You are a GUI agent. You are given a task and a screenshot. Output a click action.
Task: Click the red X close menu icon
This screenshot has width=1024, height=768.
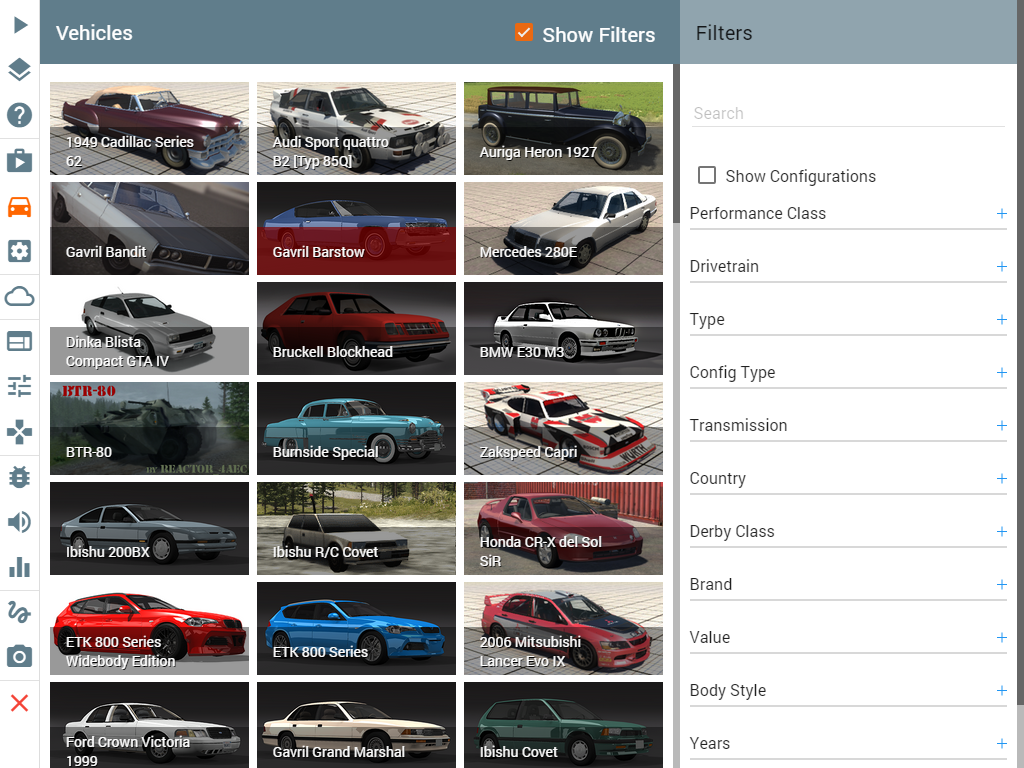point(20,703)
